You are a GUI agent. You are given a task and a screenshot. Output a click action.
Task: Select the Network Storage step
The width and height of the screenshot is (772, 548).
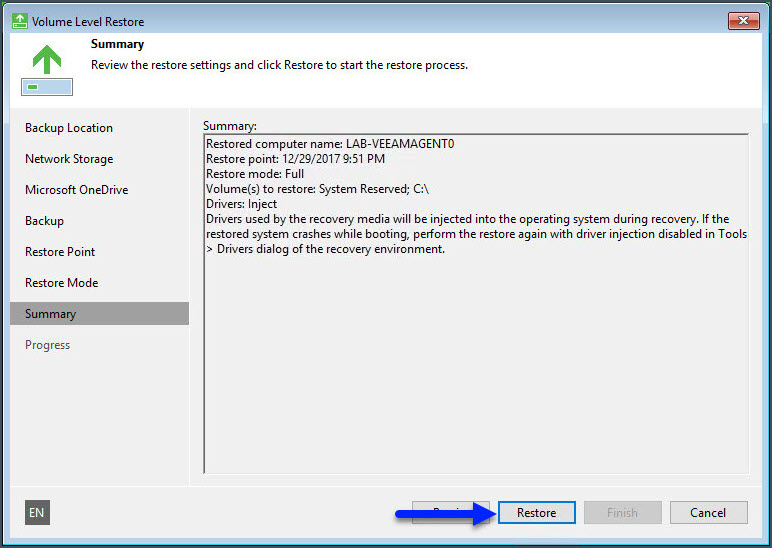pos(69,159)
